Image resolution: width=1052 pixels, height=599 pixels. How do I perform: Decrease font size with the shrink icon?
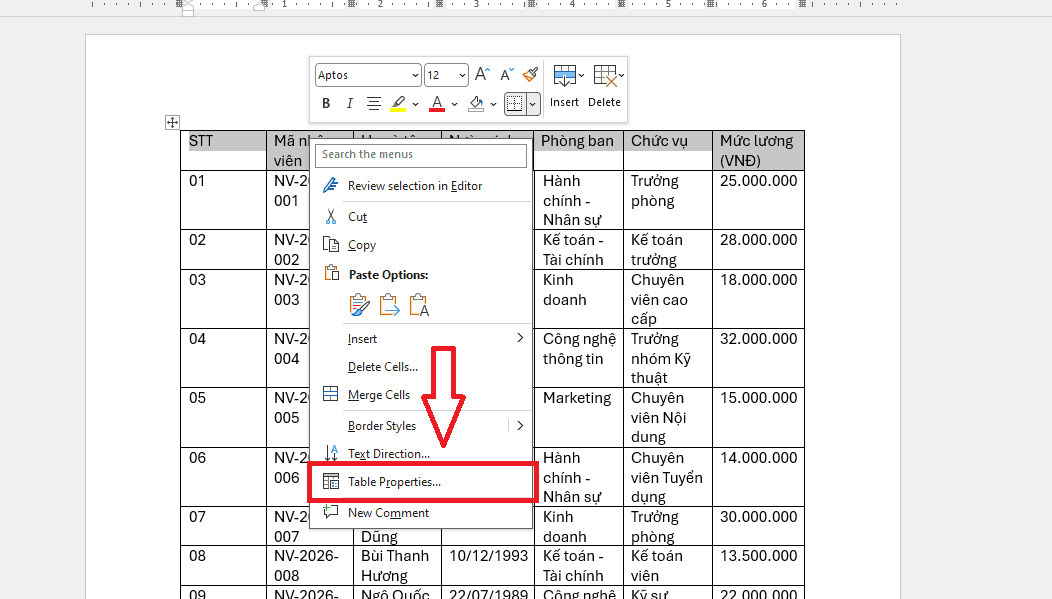coord(507,74)
